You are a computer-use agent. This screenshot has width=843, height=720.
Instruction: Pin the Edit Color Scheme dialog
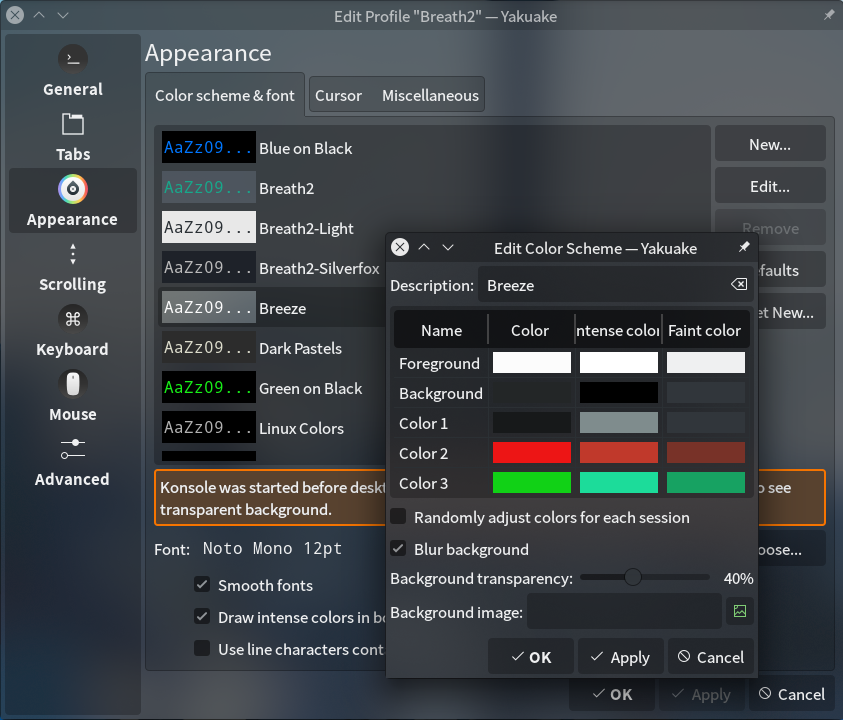[744, 247]
